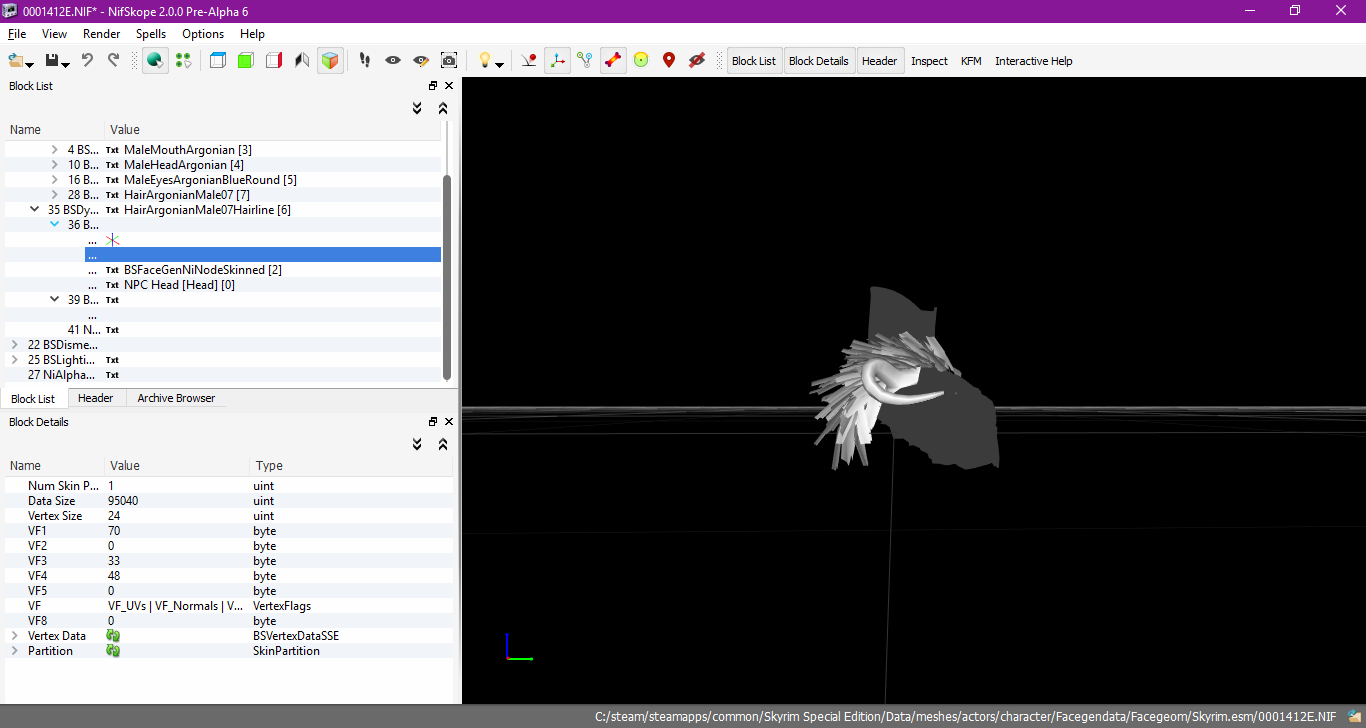Expand the HairArgonianMale07 [7] node
Image resolution: width=1366 pixels, height=728 pixels.
[x=55, y=195]
